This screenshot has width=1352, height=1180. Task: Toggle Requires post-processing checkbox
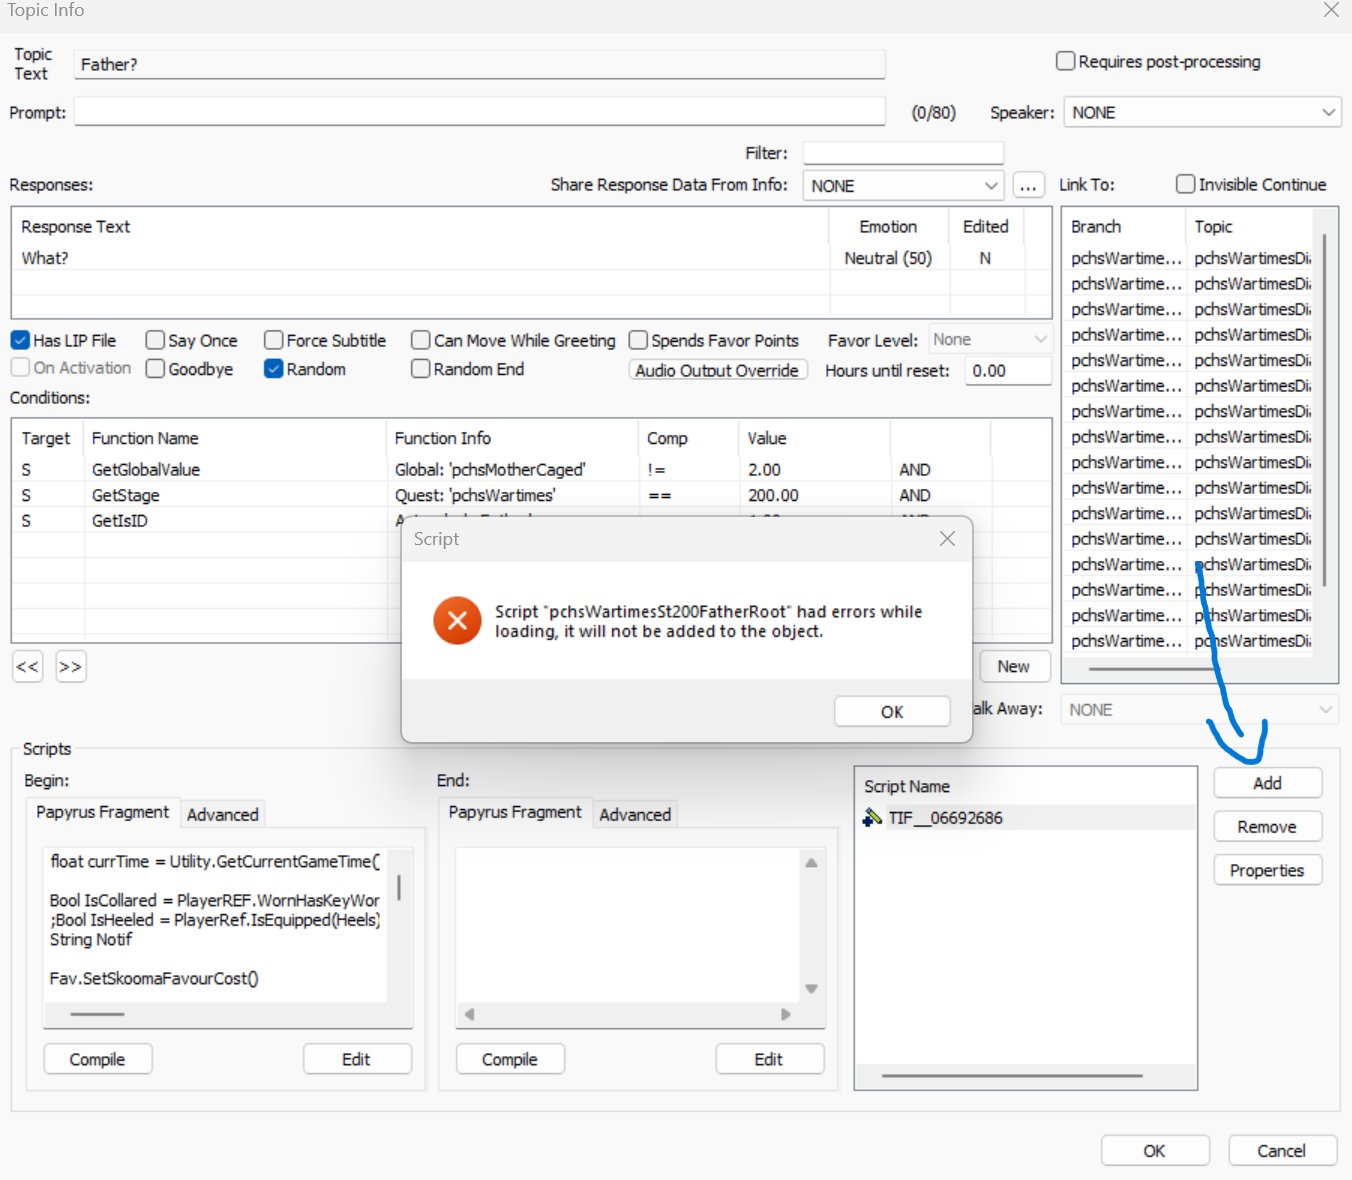(x=1065, y=62)
